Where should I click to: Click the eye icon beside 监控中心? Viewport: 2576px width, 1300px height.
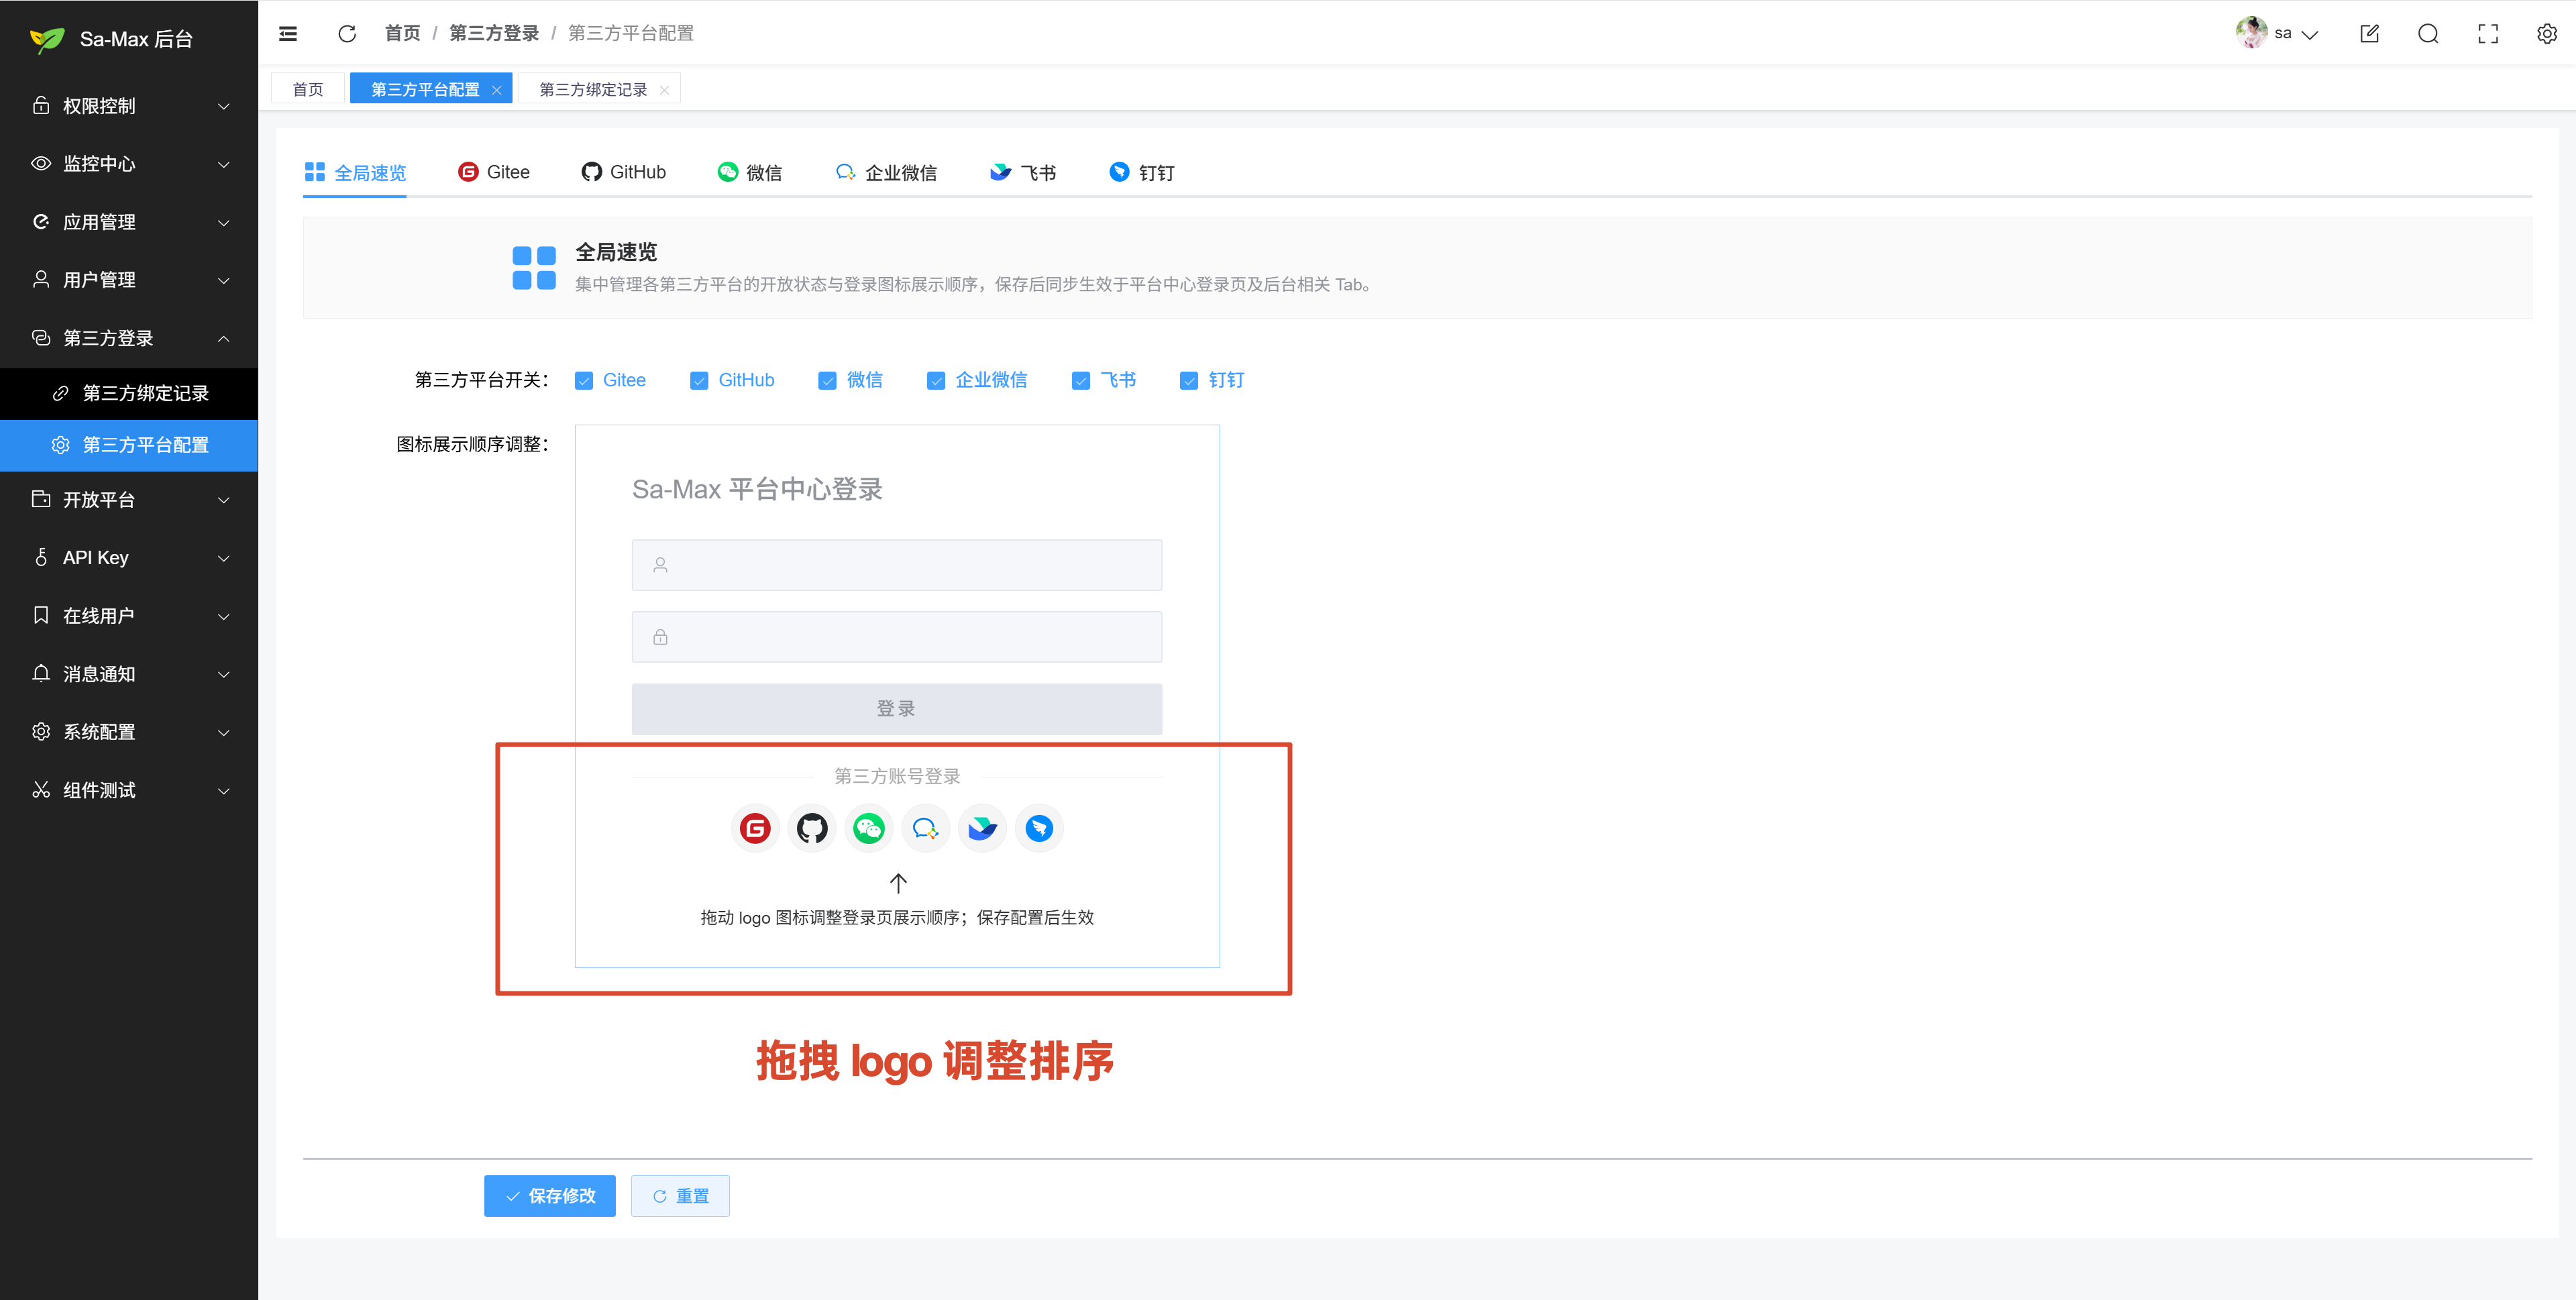point(41,163)
